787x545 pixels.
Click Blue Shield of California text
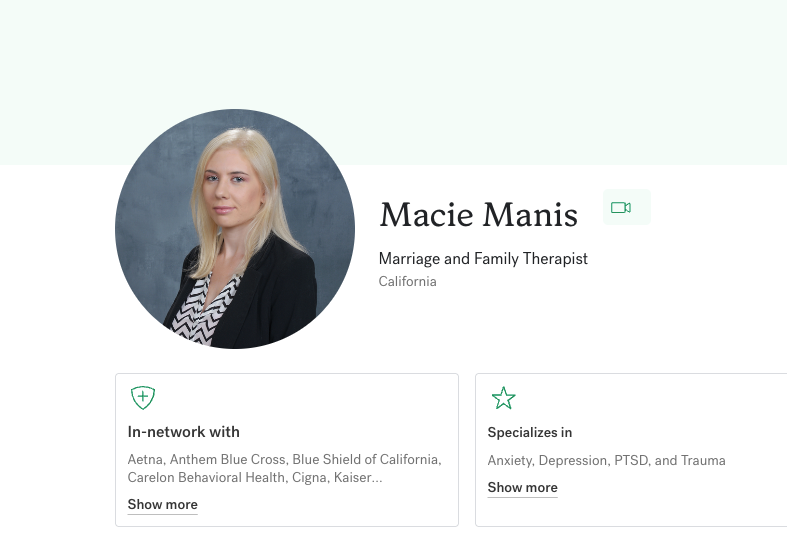coord(365,460)
